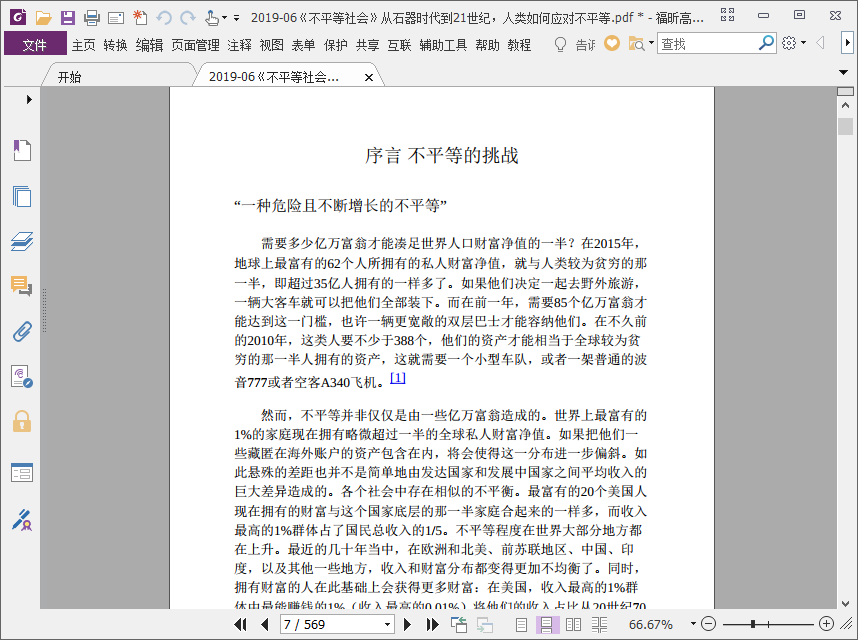Open the 辅助工具 ribbon tab
Screen dimensions: 858x640
(443, 45)
